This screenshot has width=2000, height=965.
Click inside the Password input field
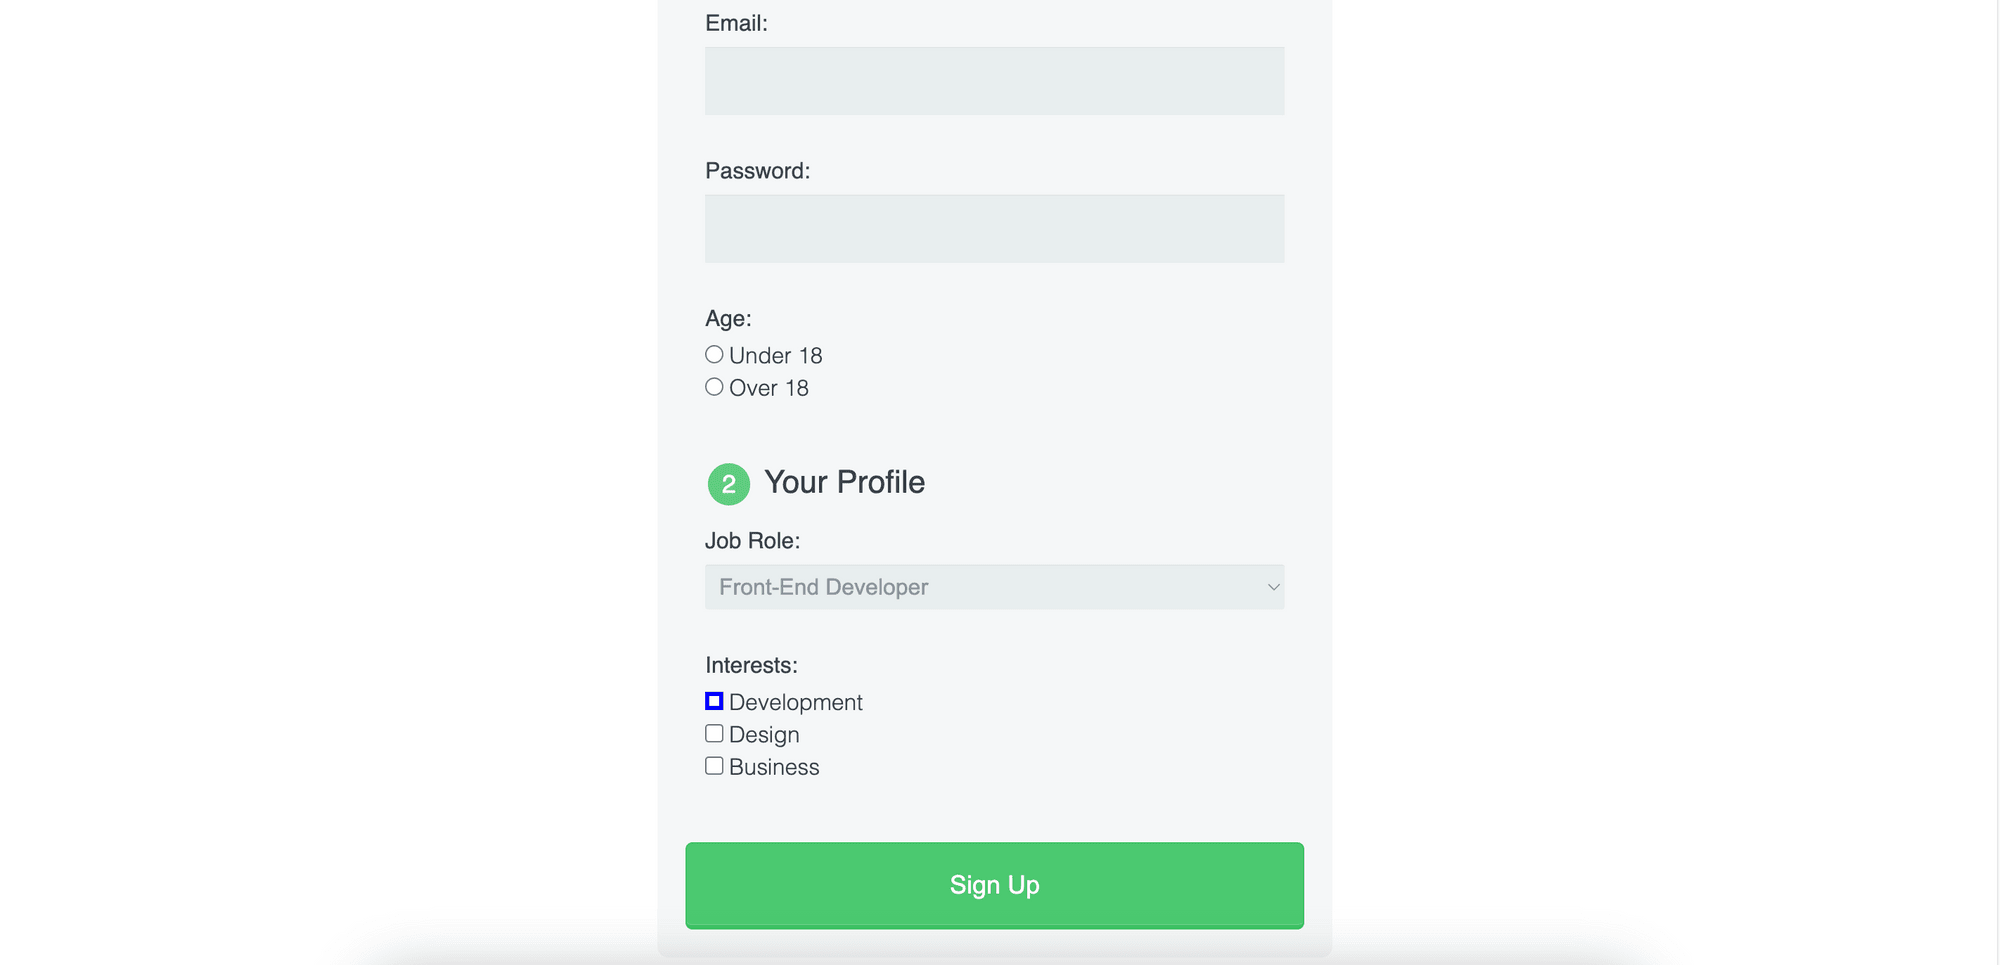[x=994, y=228]
